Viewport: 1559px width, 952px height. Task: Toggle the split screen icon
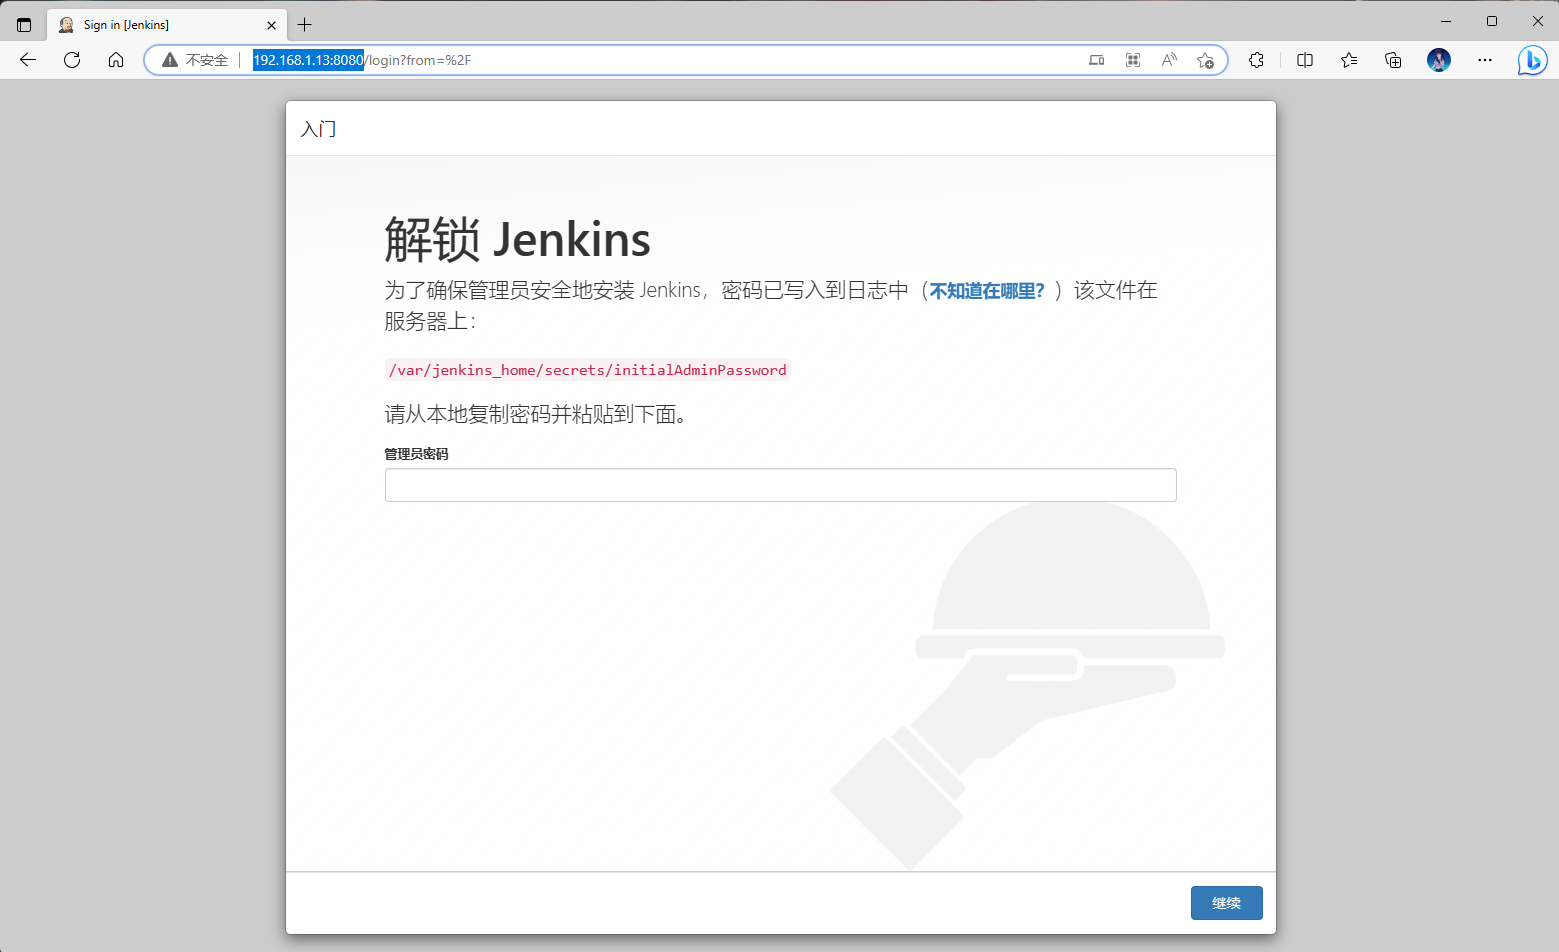coord(1305,60)
